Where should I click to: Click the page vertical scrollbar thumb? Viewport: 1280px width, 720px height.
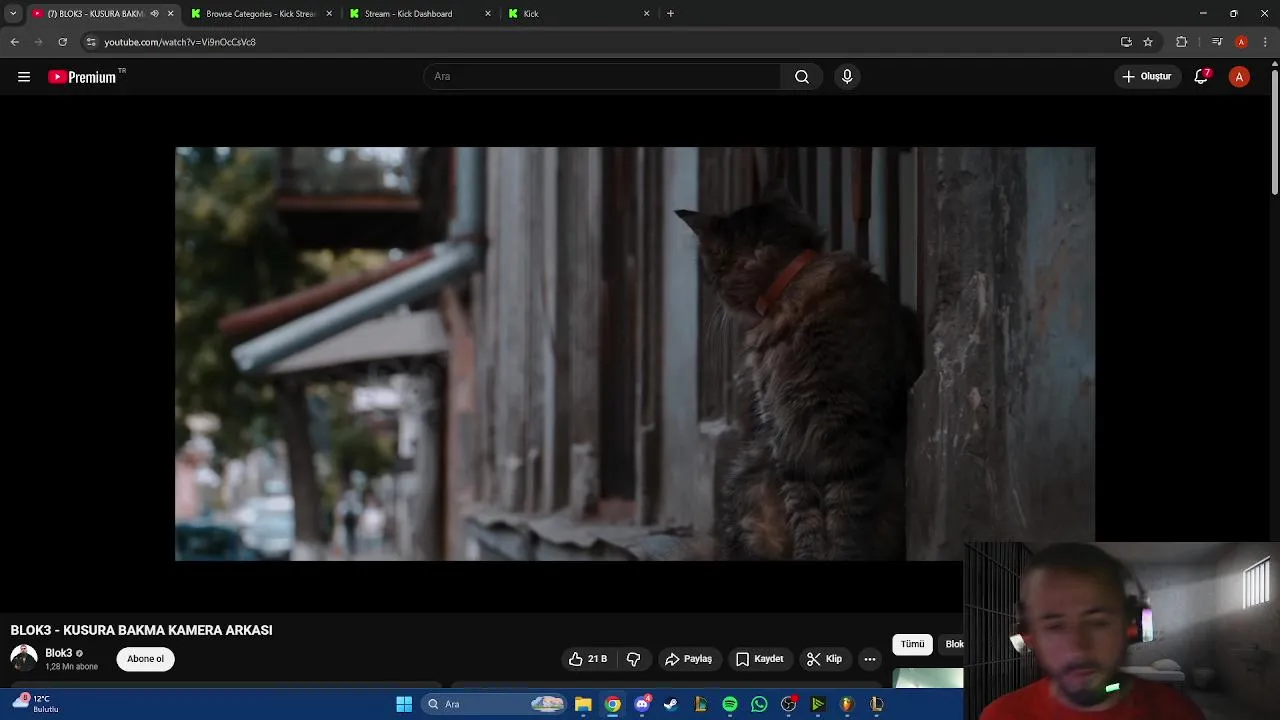coord(1275,130)
